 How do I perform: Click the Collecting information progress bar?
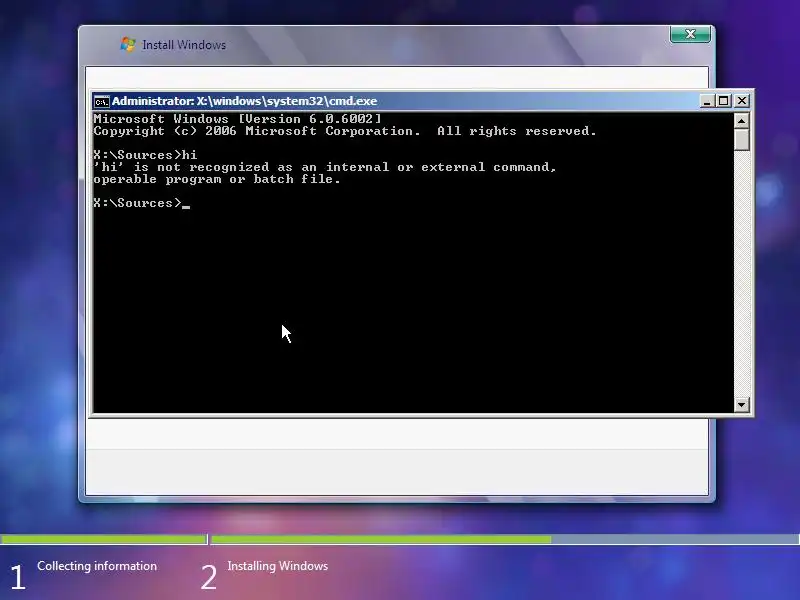click(x=103, y=539)
